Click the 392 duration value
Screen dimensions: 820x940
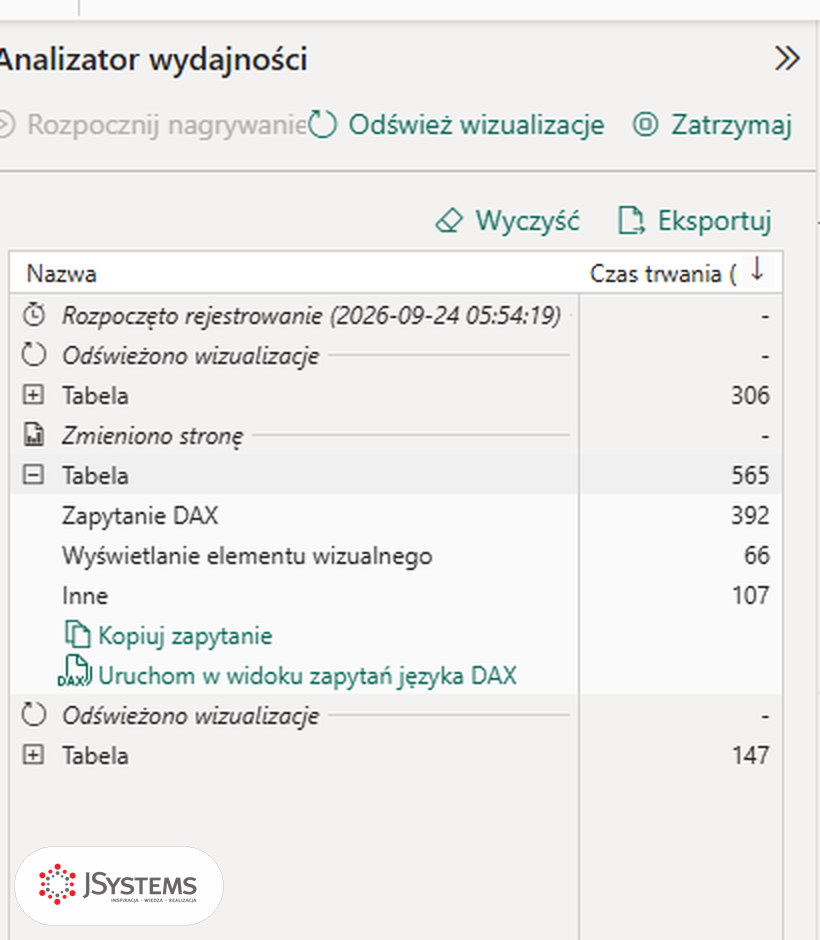coord(750,516)
